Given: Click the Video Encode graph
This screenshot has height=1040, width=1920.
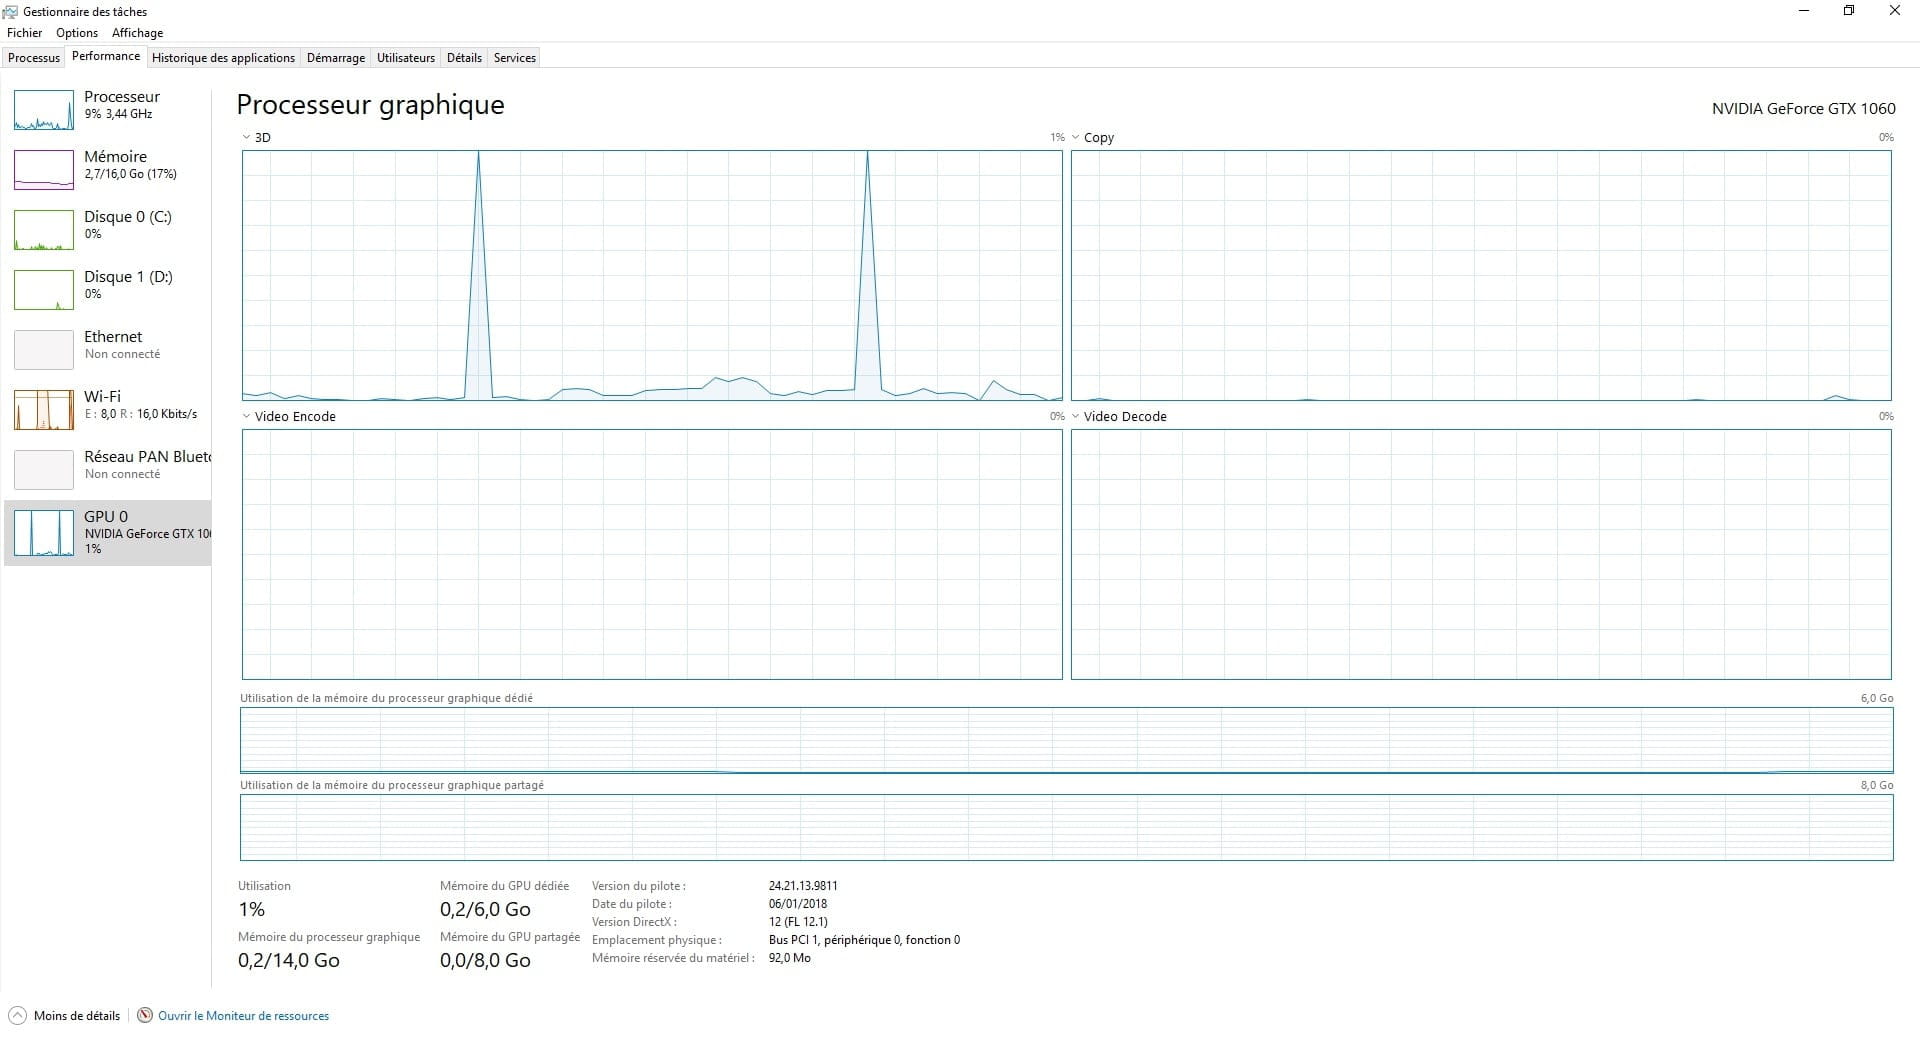Looking at the screenshot, I should pyautogui.click(x=652, y=554).
